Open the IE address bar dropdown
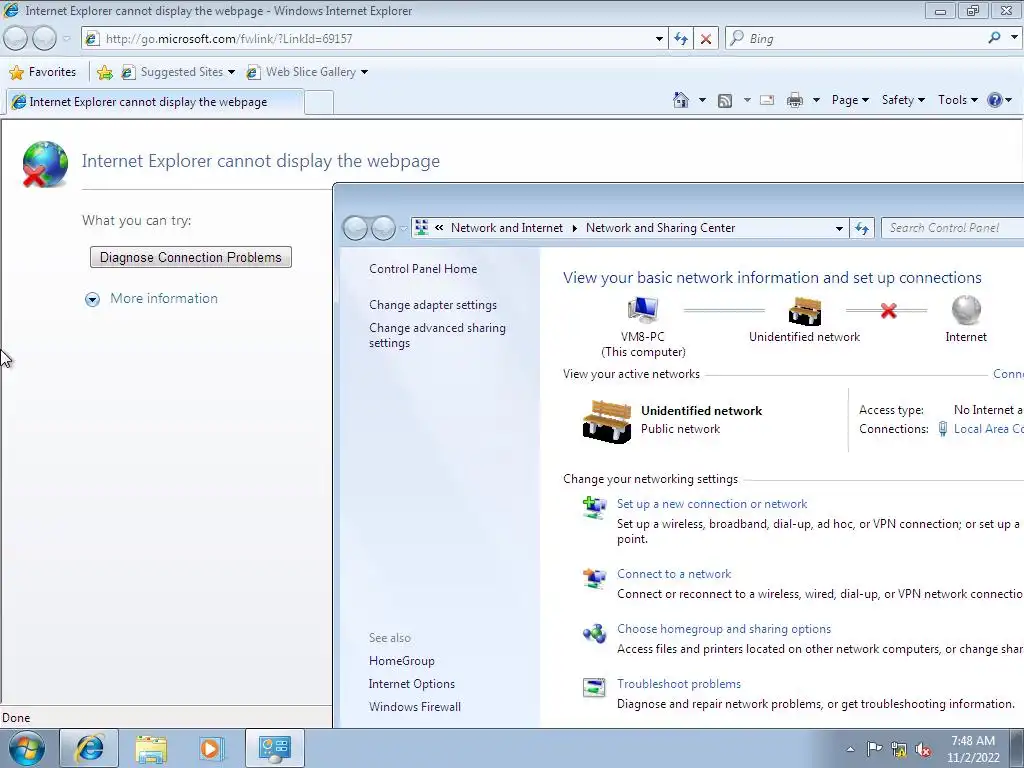Viewport: 1024px width, 768px height. 659,39
